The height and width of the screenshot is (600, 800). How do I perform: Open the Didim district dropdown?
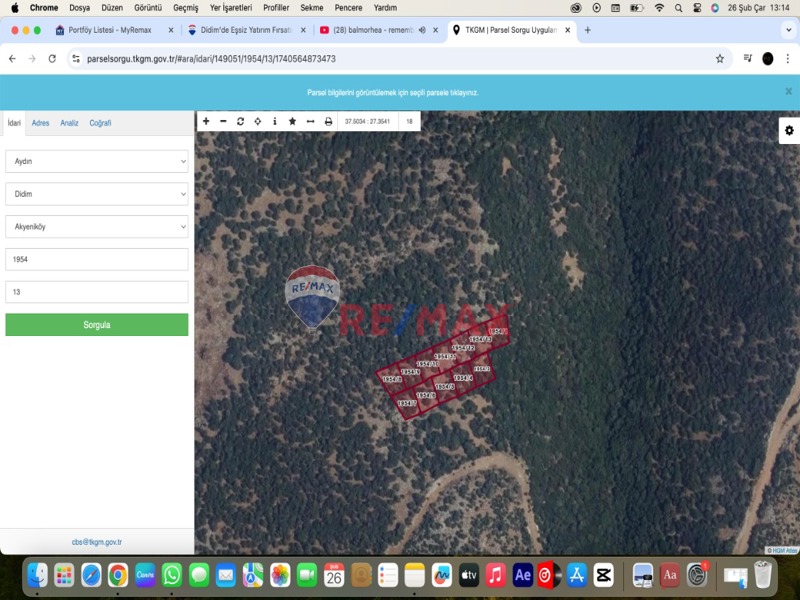[97, 194]
